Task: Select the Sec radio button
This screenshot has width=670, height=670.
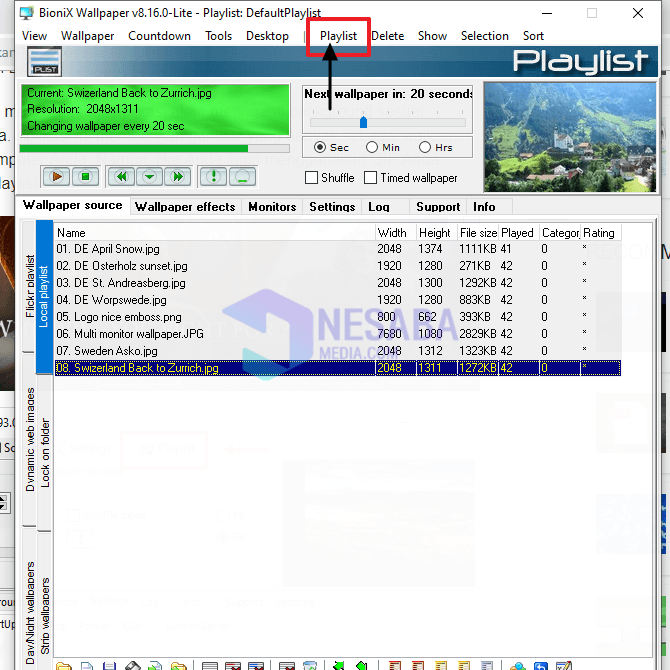Action: pos(320,147)
